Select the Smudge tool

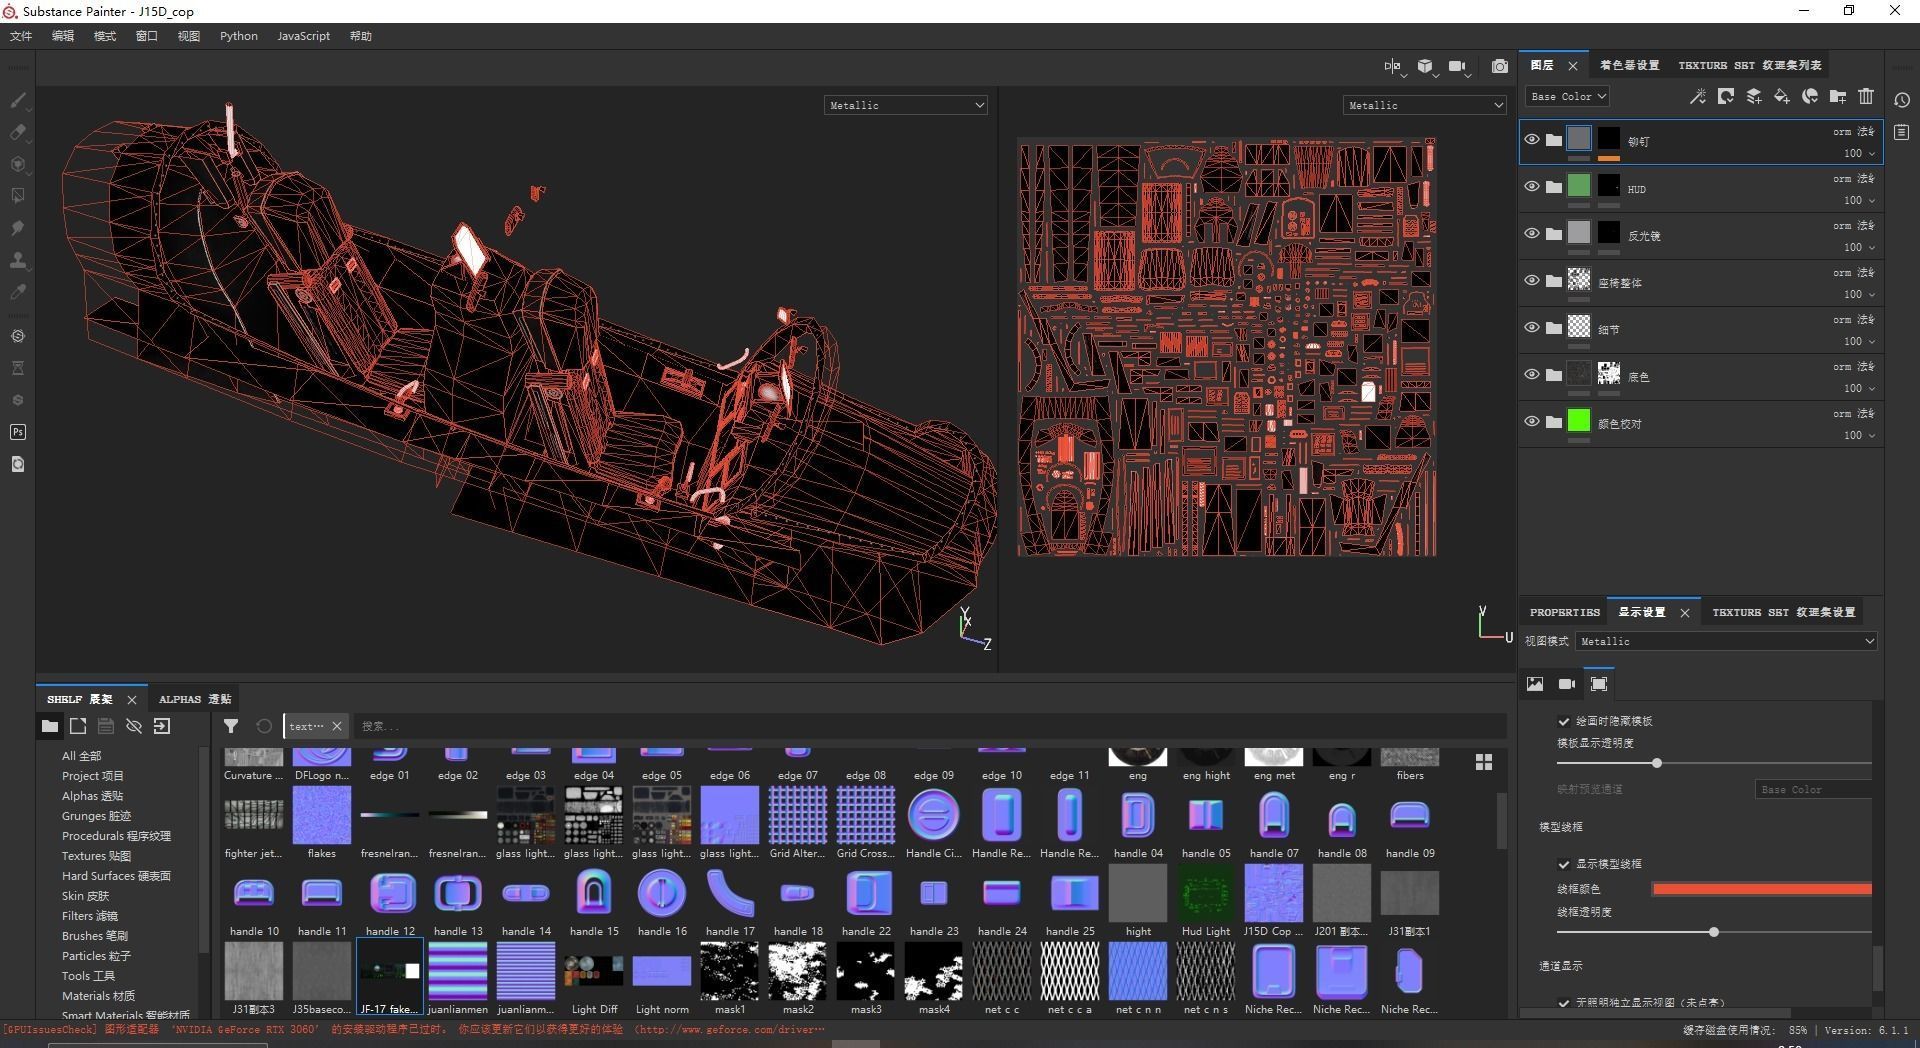click(x=18, y=228)
